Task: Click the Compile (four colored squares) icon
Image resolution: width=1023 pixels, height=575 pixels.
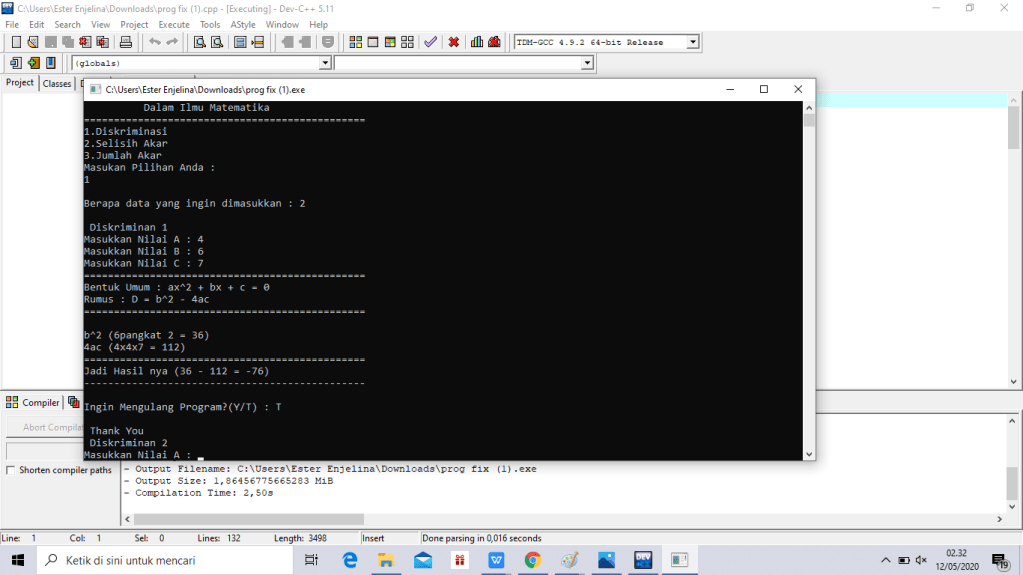Action: [x=355, y=42]
